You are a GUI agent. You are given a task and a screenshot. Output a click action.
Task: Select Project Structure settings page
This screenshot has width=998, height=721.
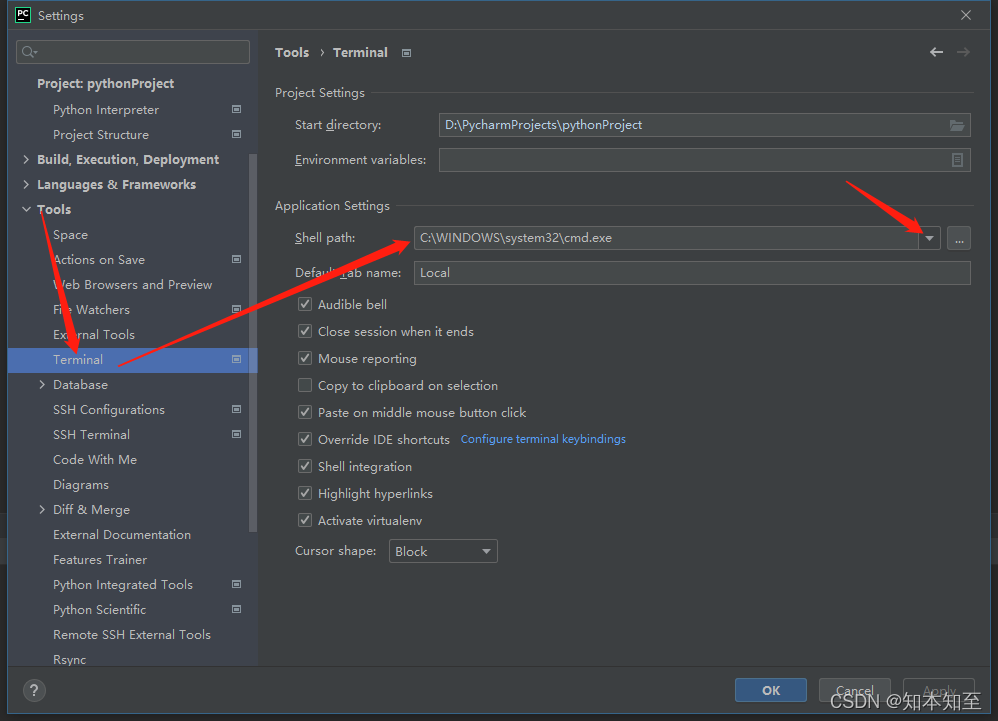pos(101,134)
